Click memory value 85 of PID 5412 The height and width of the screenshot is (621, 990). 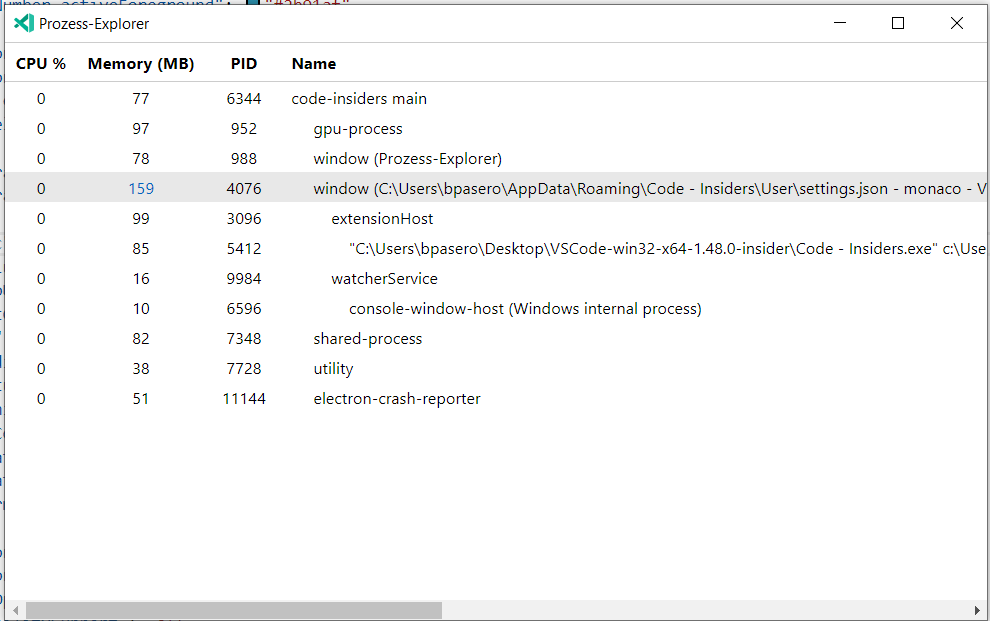tap(141, 249)
